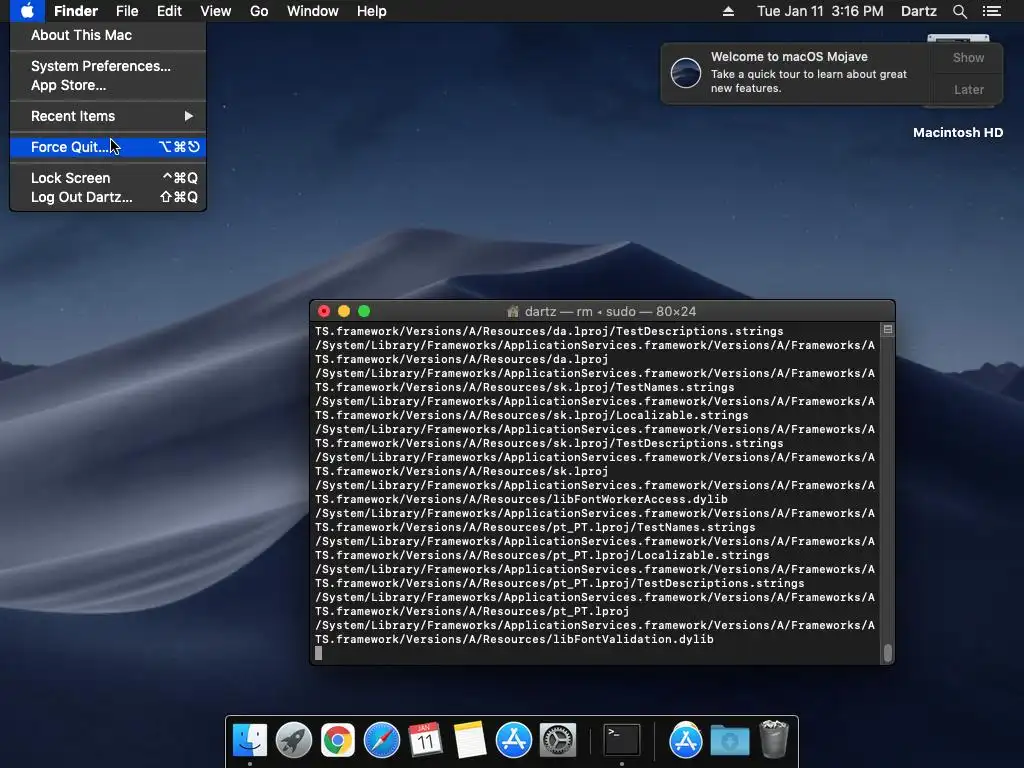Minimize Terminal with yellow button
Image resolution: width=1024 pixels, height=768 pixels.
click(x=344, y=312)
